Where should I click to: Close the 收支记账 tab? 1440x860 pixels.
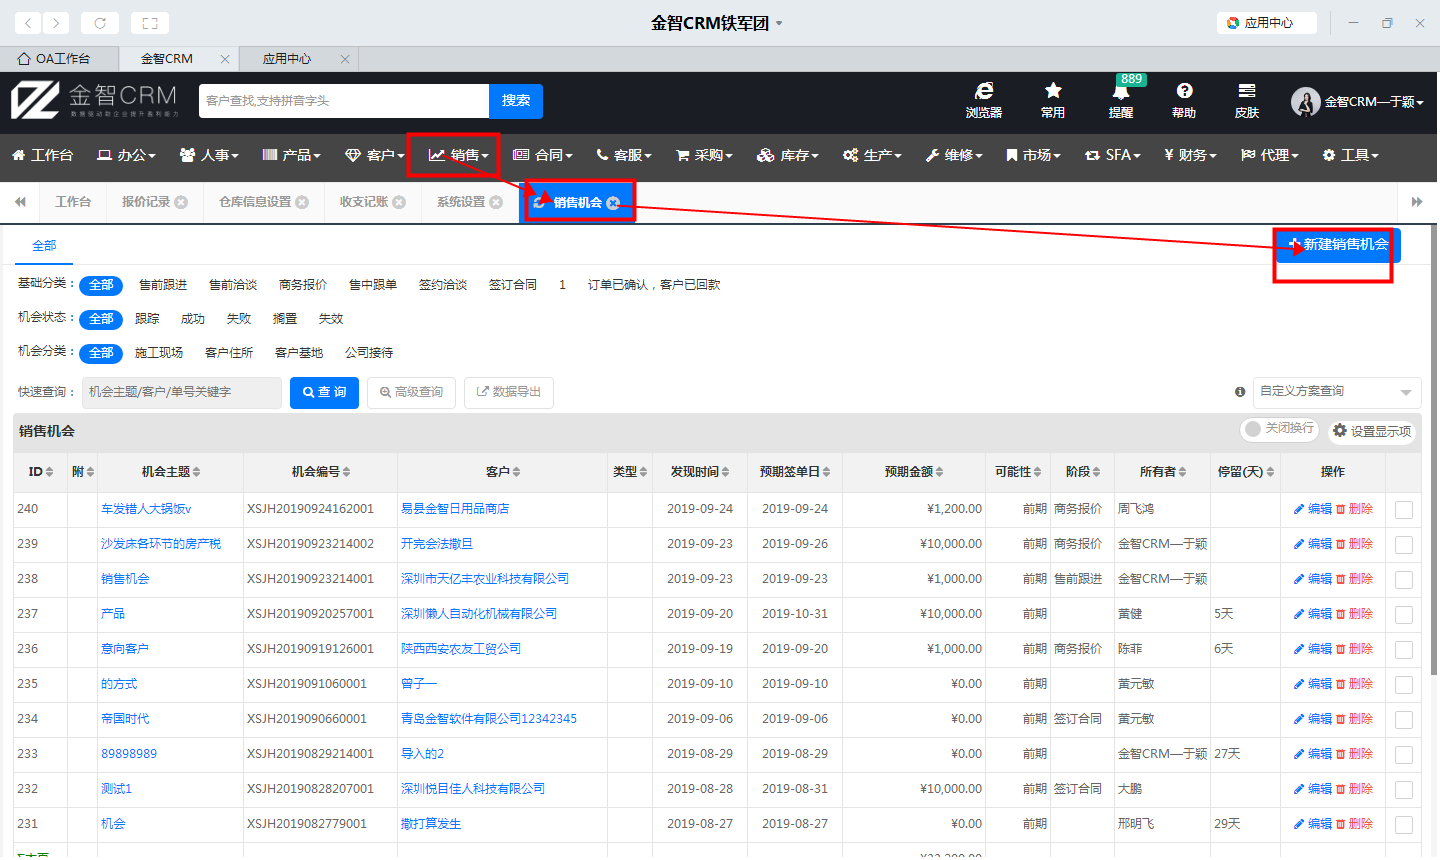point(399,202)
